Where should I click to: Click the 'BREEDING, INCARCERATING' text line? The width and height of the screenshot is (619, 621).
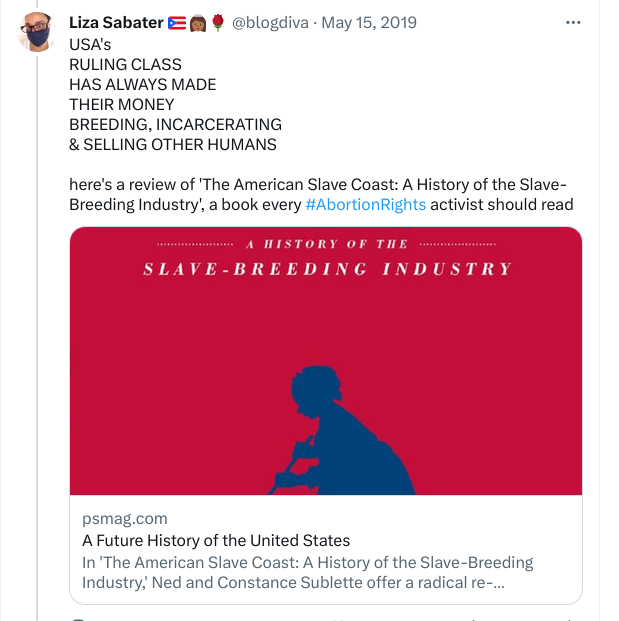175,124
